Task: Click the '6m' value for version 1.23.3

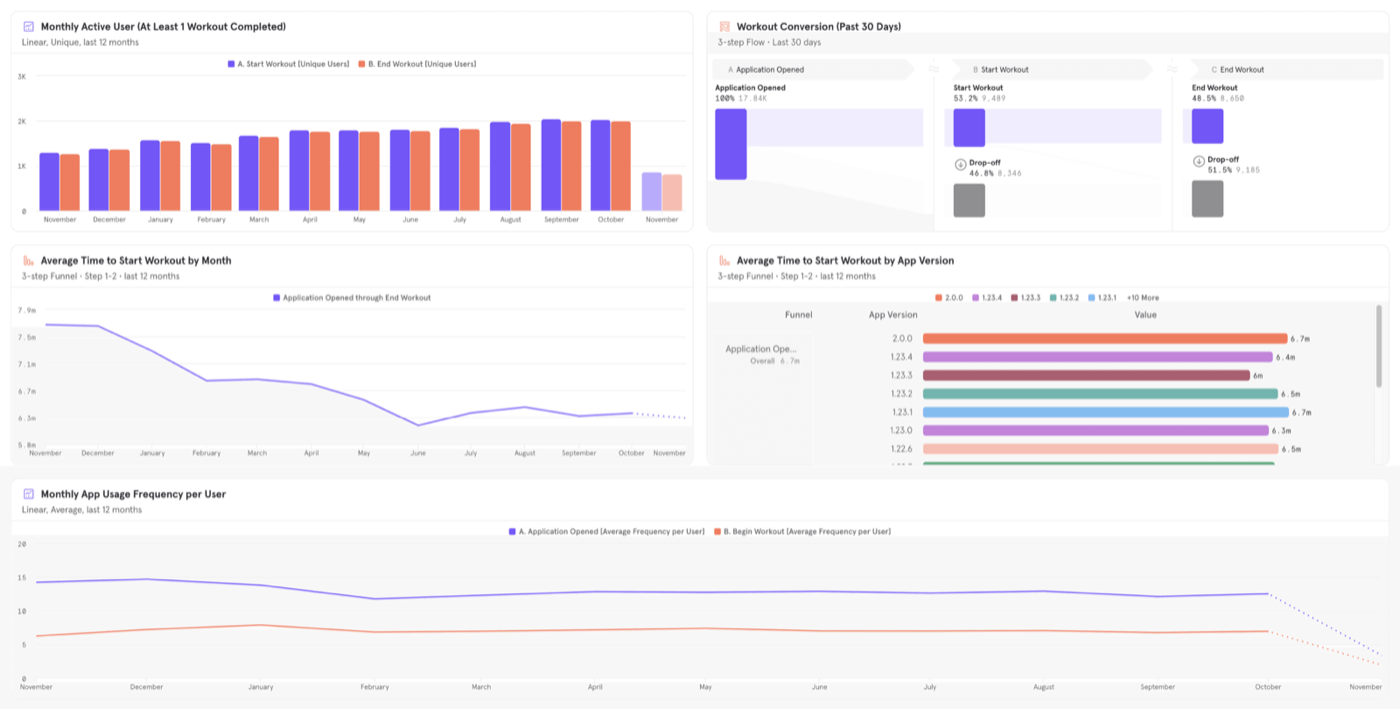Action: (x=1258, y=376)
